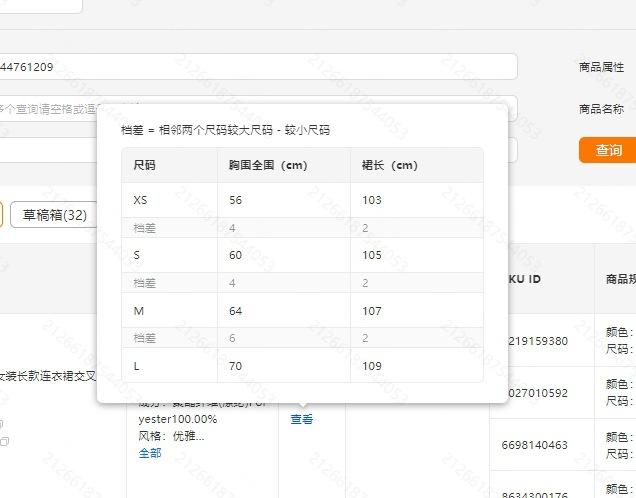This screenshot has height=498, width=636.
Task: Click the 商品名称 field label
Action: (x=601, y=109)
